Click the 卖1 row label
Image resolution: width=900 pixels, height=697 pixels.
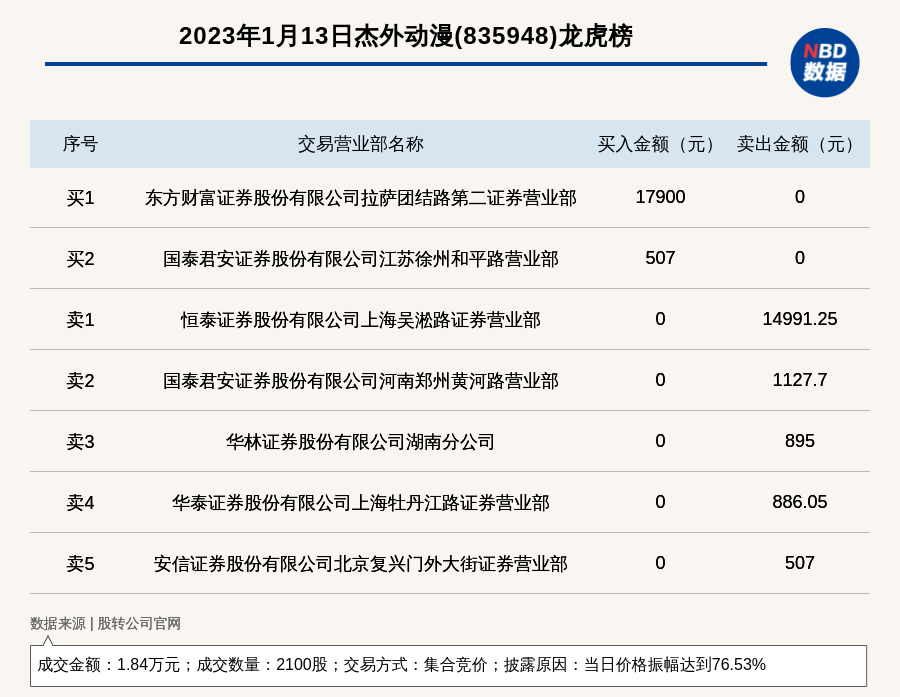(x=80, y=320)
